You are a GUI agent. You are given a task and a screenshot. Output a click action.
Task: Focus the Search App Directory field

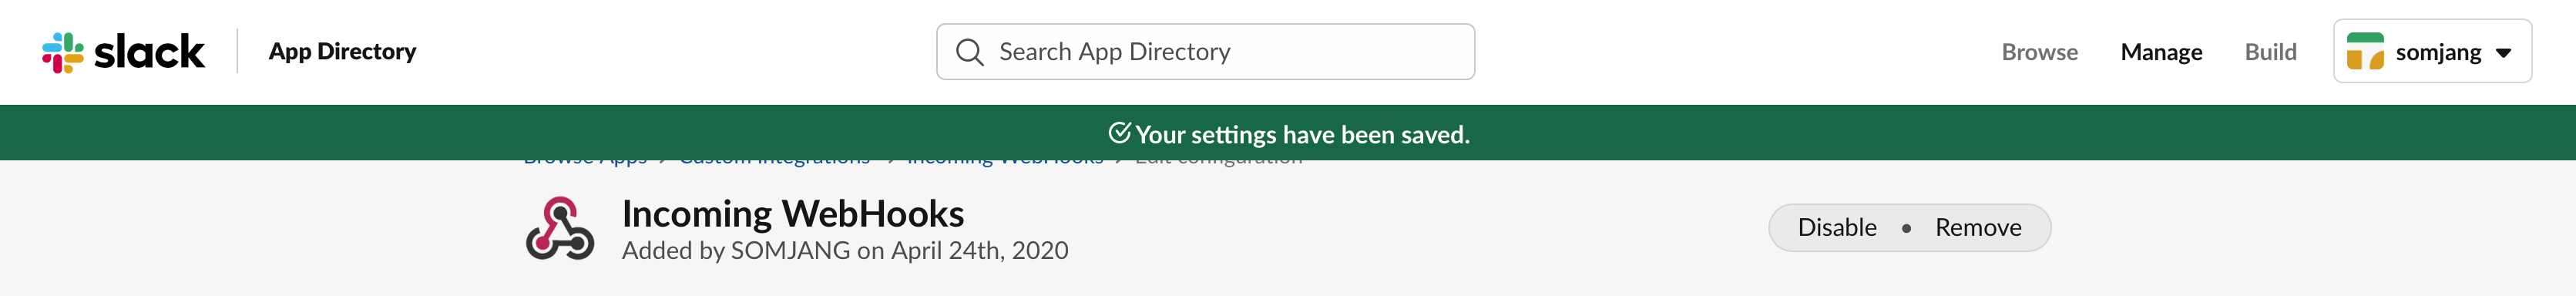click(1205, 52)
